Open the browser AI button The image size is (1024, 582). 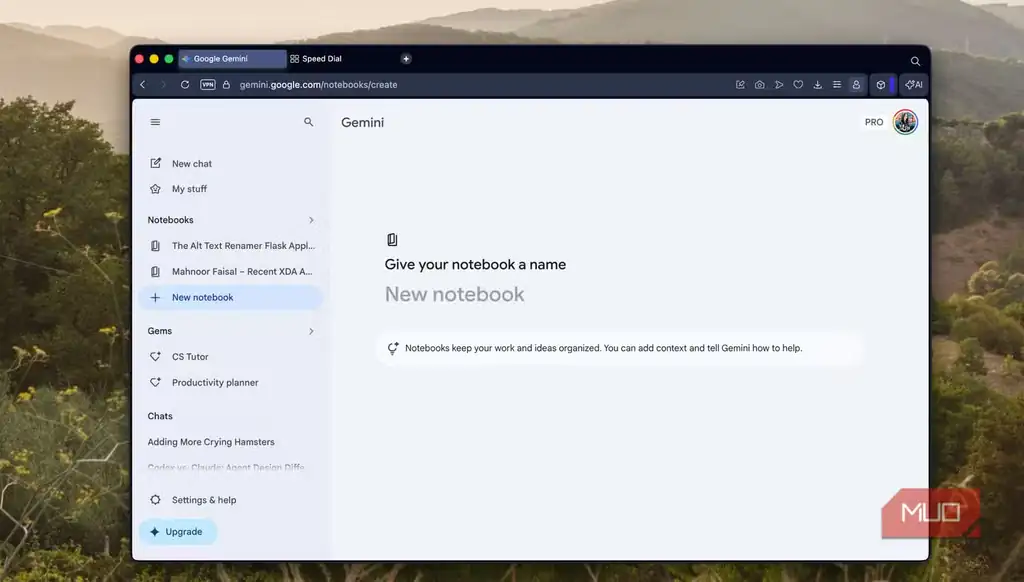914,84
